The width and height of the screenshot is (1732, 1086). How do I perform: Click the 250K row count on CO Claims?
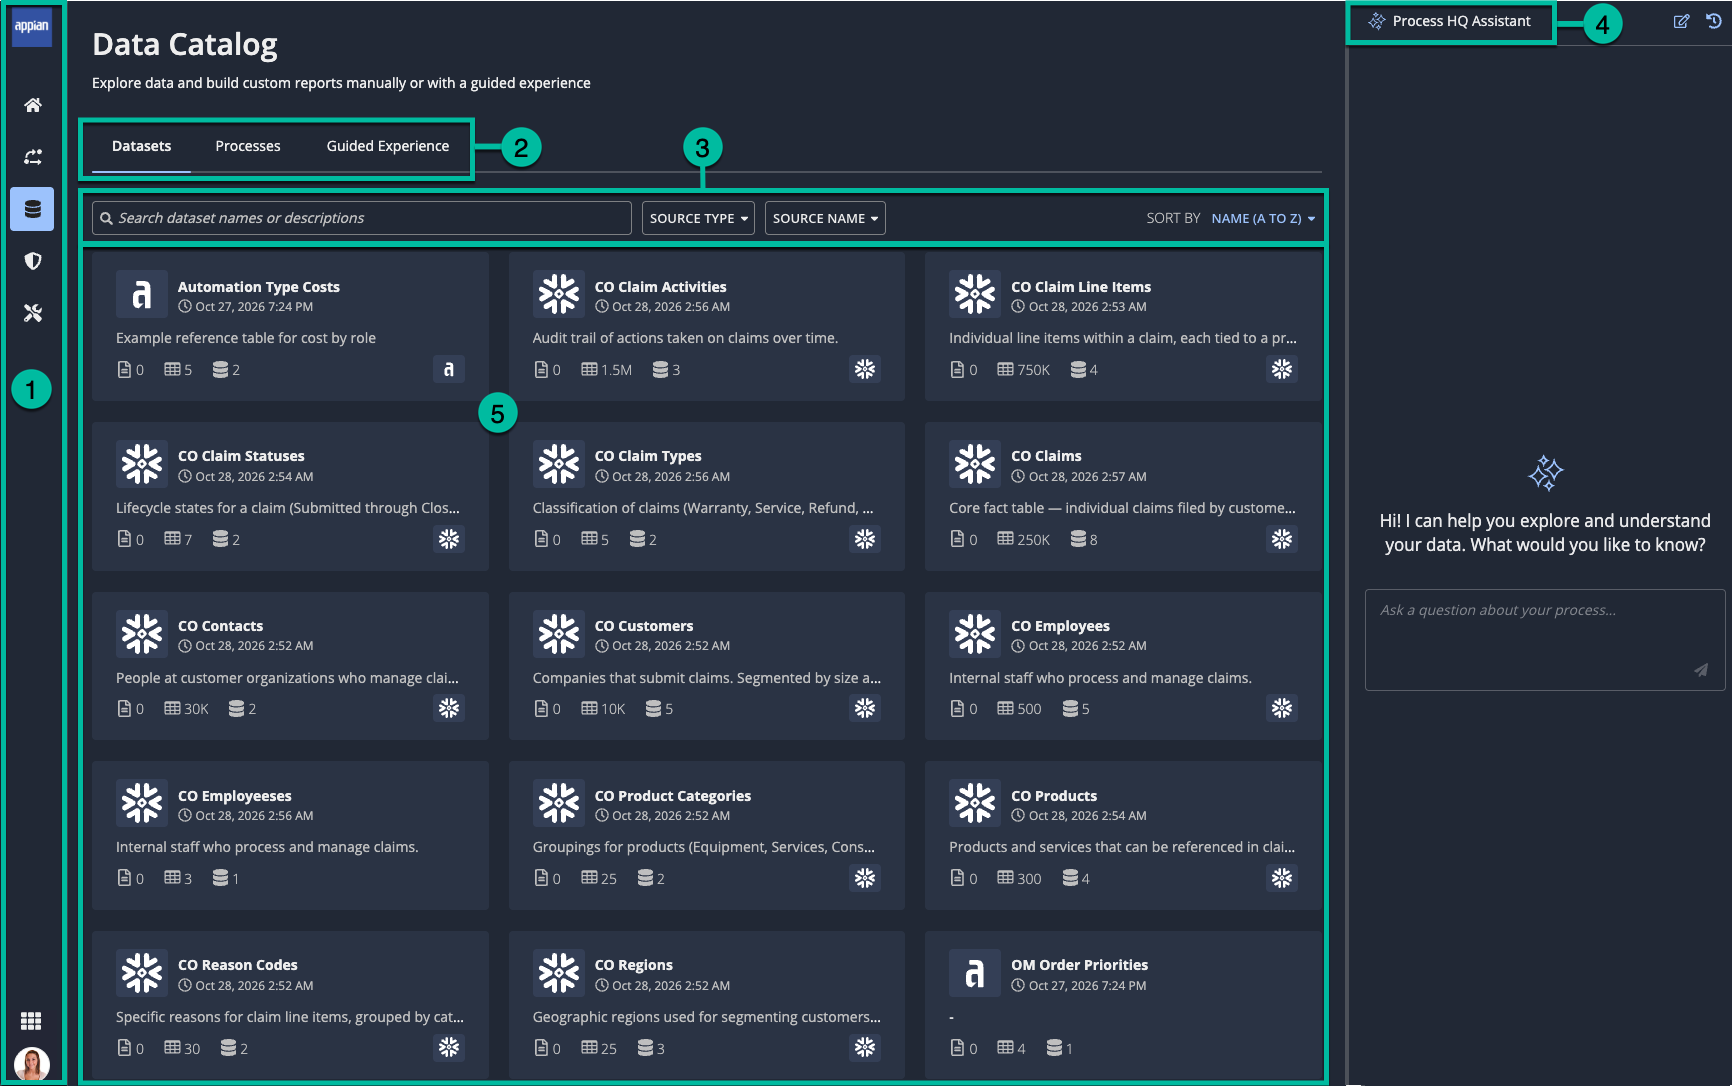coord(1024,539)
